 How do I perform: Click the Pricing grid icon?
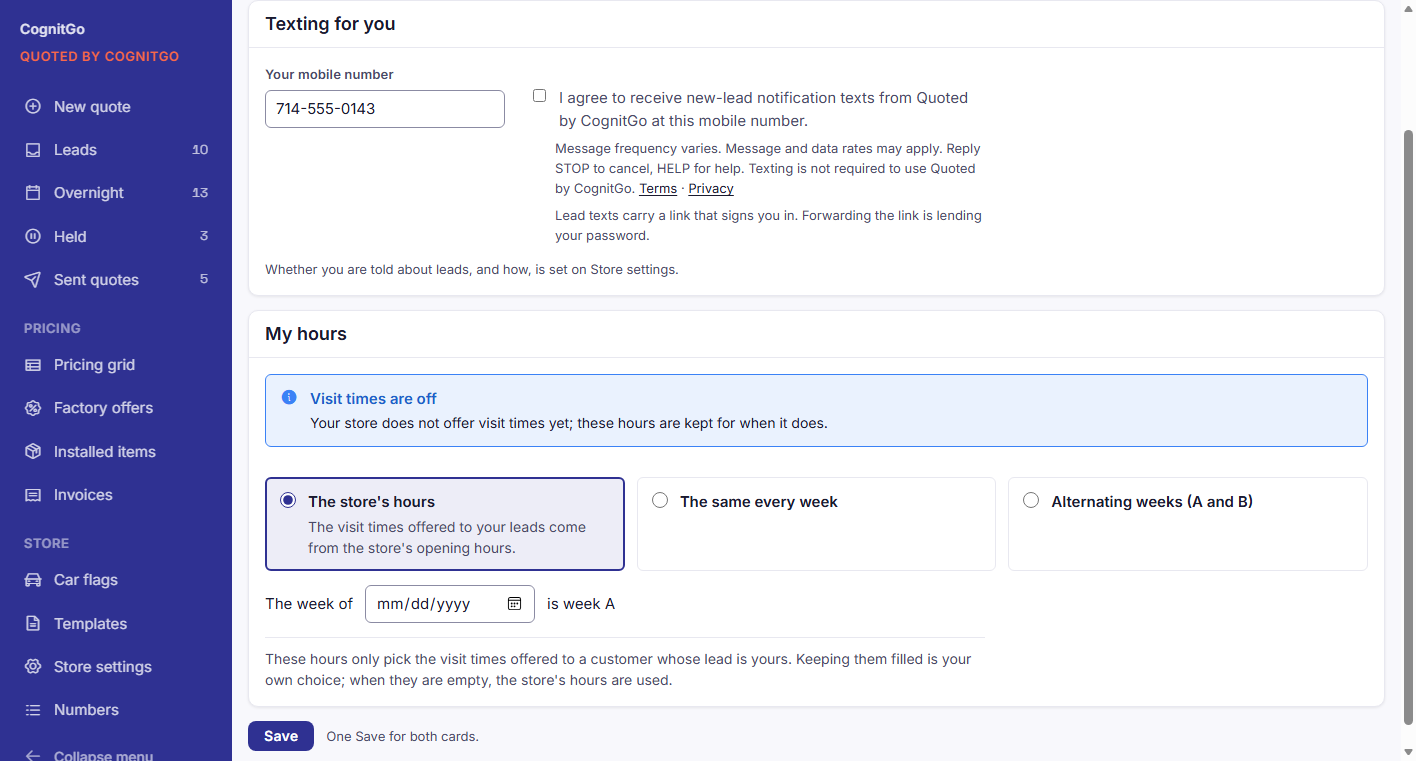coord(33,365)
